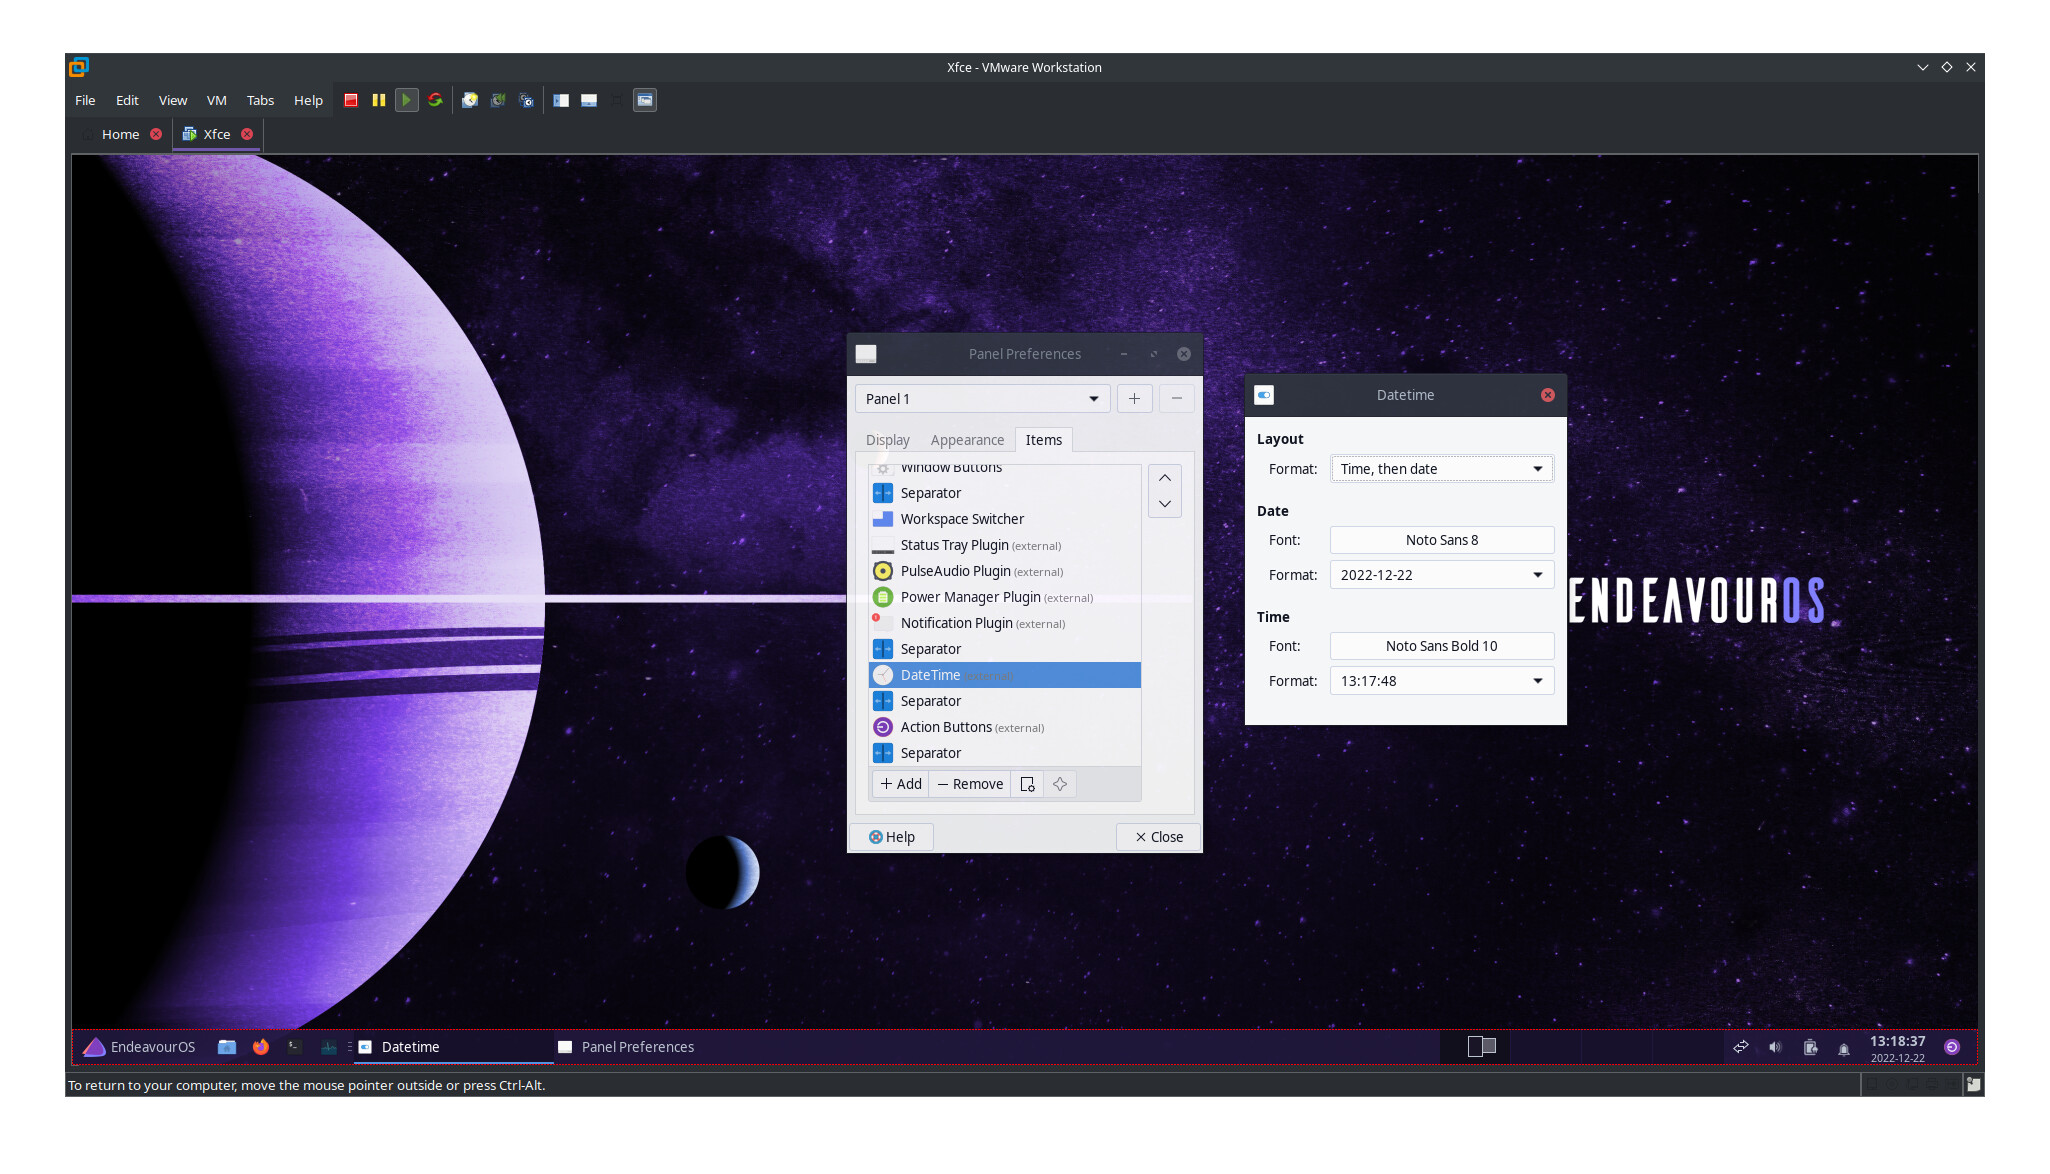Pause the virtual machine via toolbar
The height and width of the screenshot is (1174, 2050).
[x=379, y=99]
